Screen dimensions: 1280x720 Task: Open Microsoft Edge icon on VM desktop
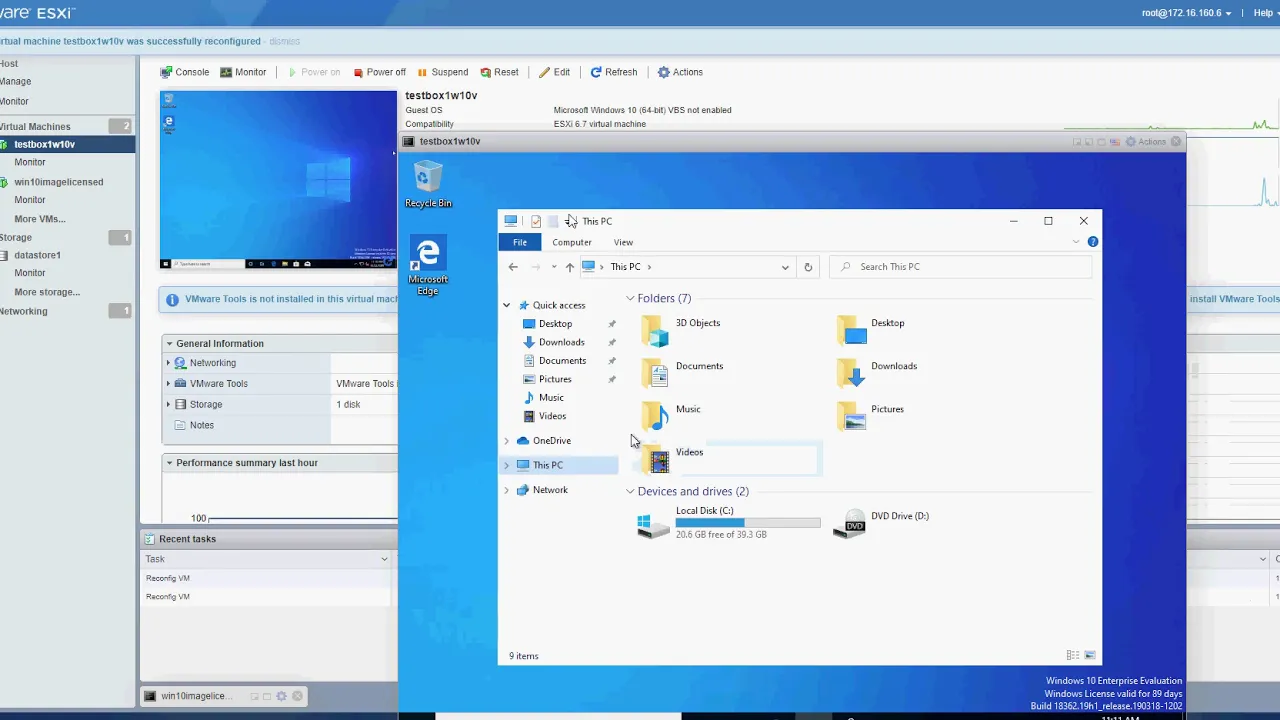pos(428,266)
